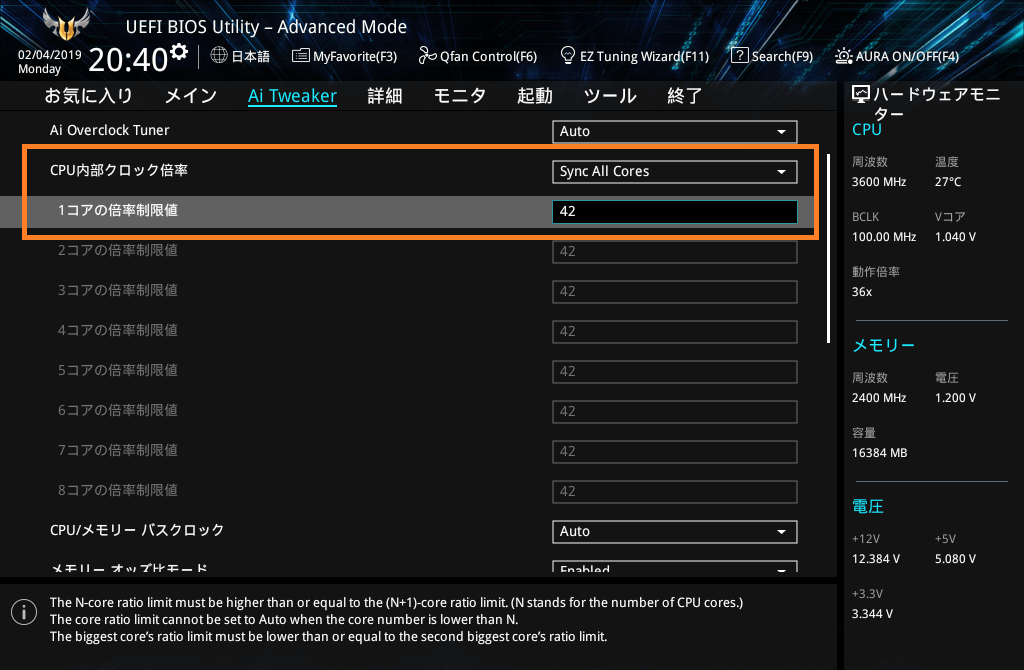Select the CPU内部クロック倍率 label
The height and width of the screenshot is (670, 1024).
pyautogui.click(x=119, y=170)
